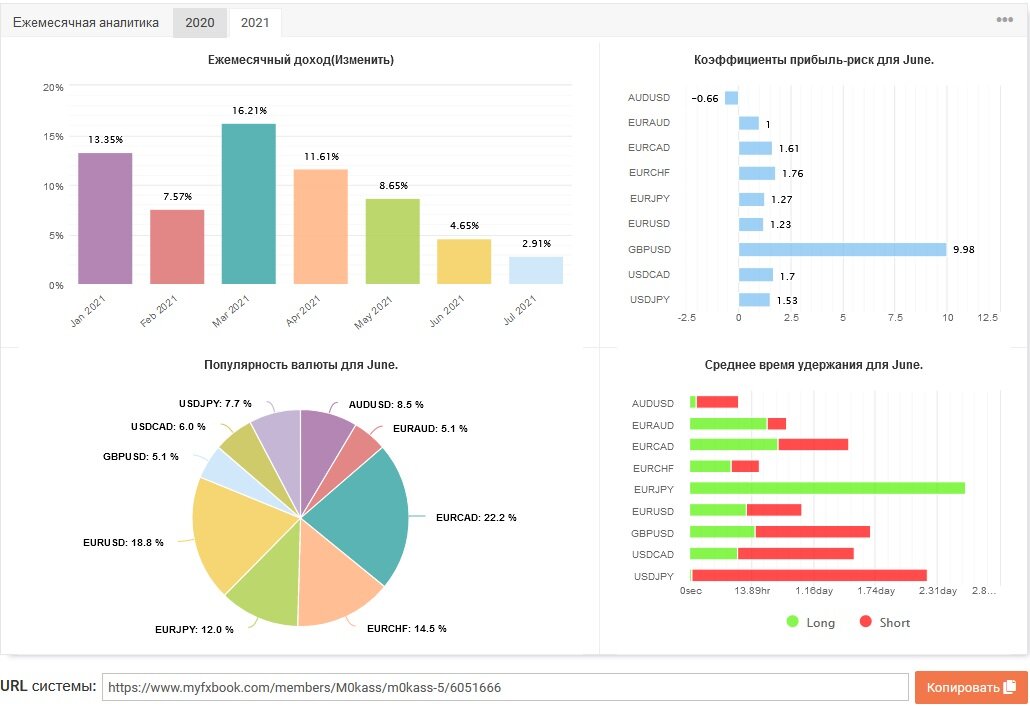The width and height of the screenshot is (1030, 706).
Task: Toggle the Long legend item
Action: [x=811, y=622]
